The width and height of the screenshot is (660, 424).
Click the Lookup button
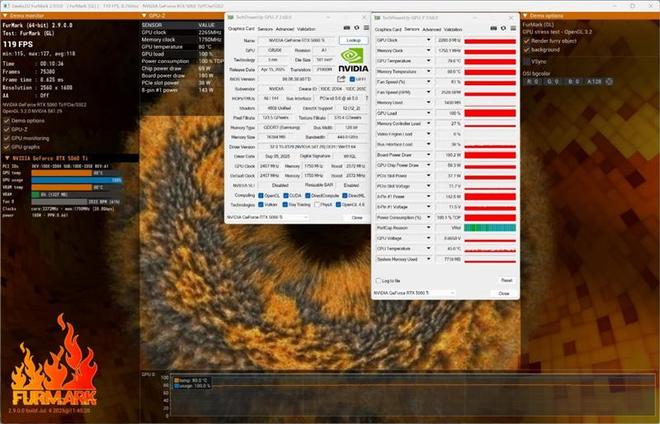coord(353,39)
